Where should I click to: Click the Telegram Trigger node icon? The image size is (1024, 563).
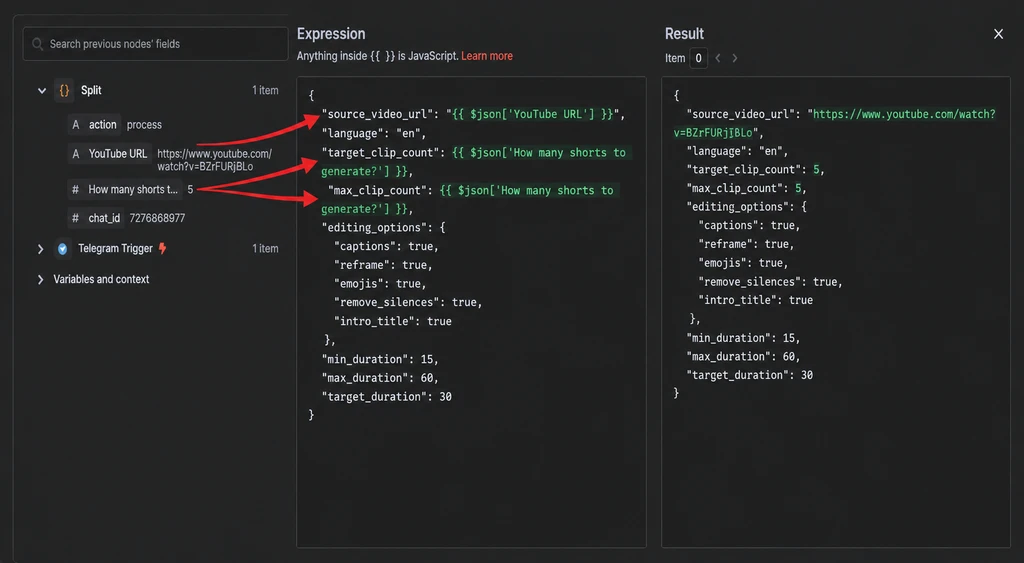(63, 249)
